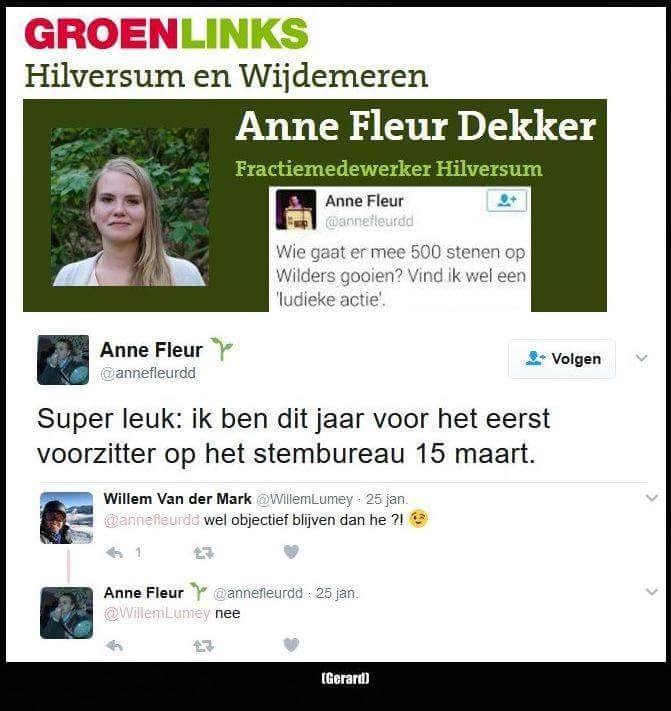Viewport: 671px width, 711px height.
Task: Click follow icon in embedded stenen tweet
Action: tap(507, 200)
